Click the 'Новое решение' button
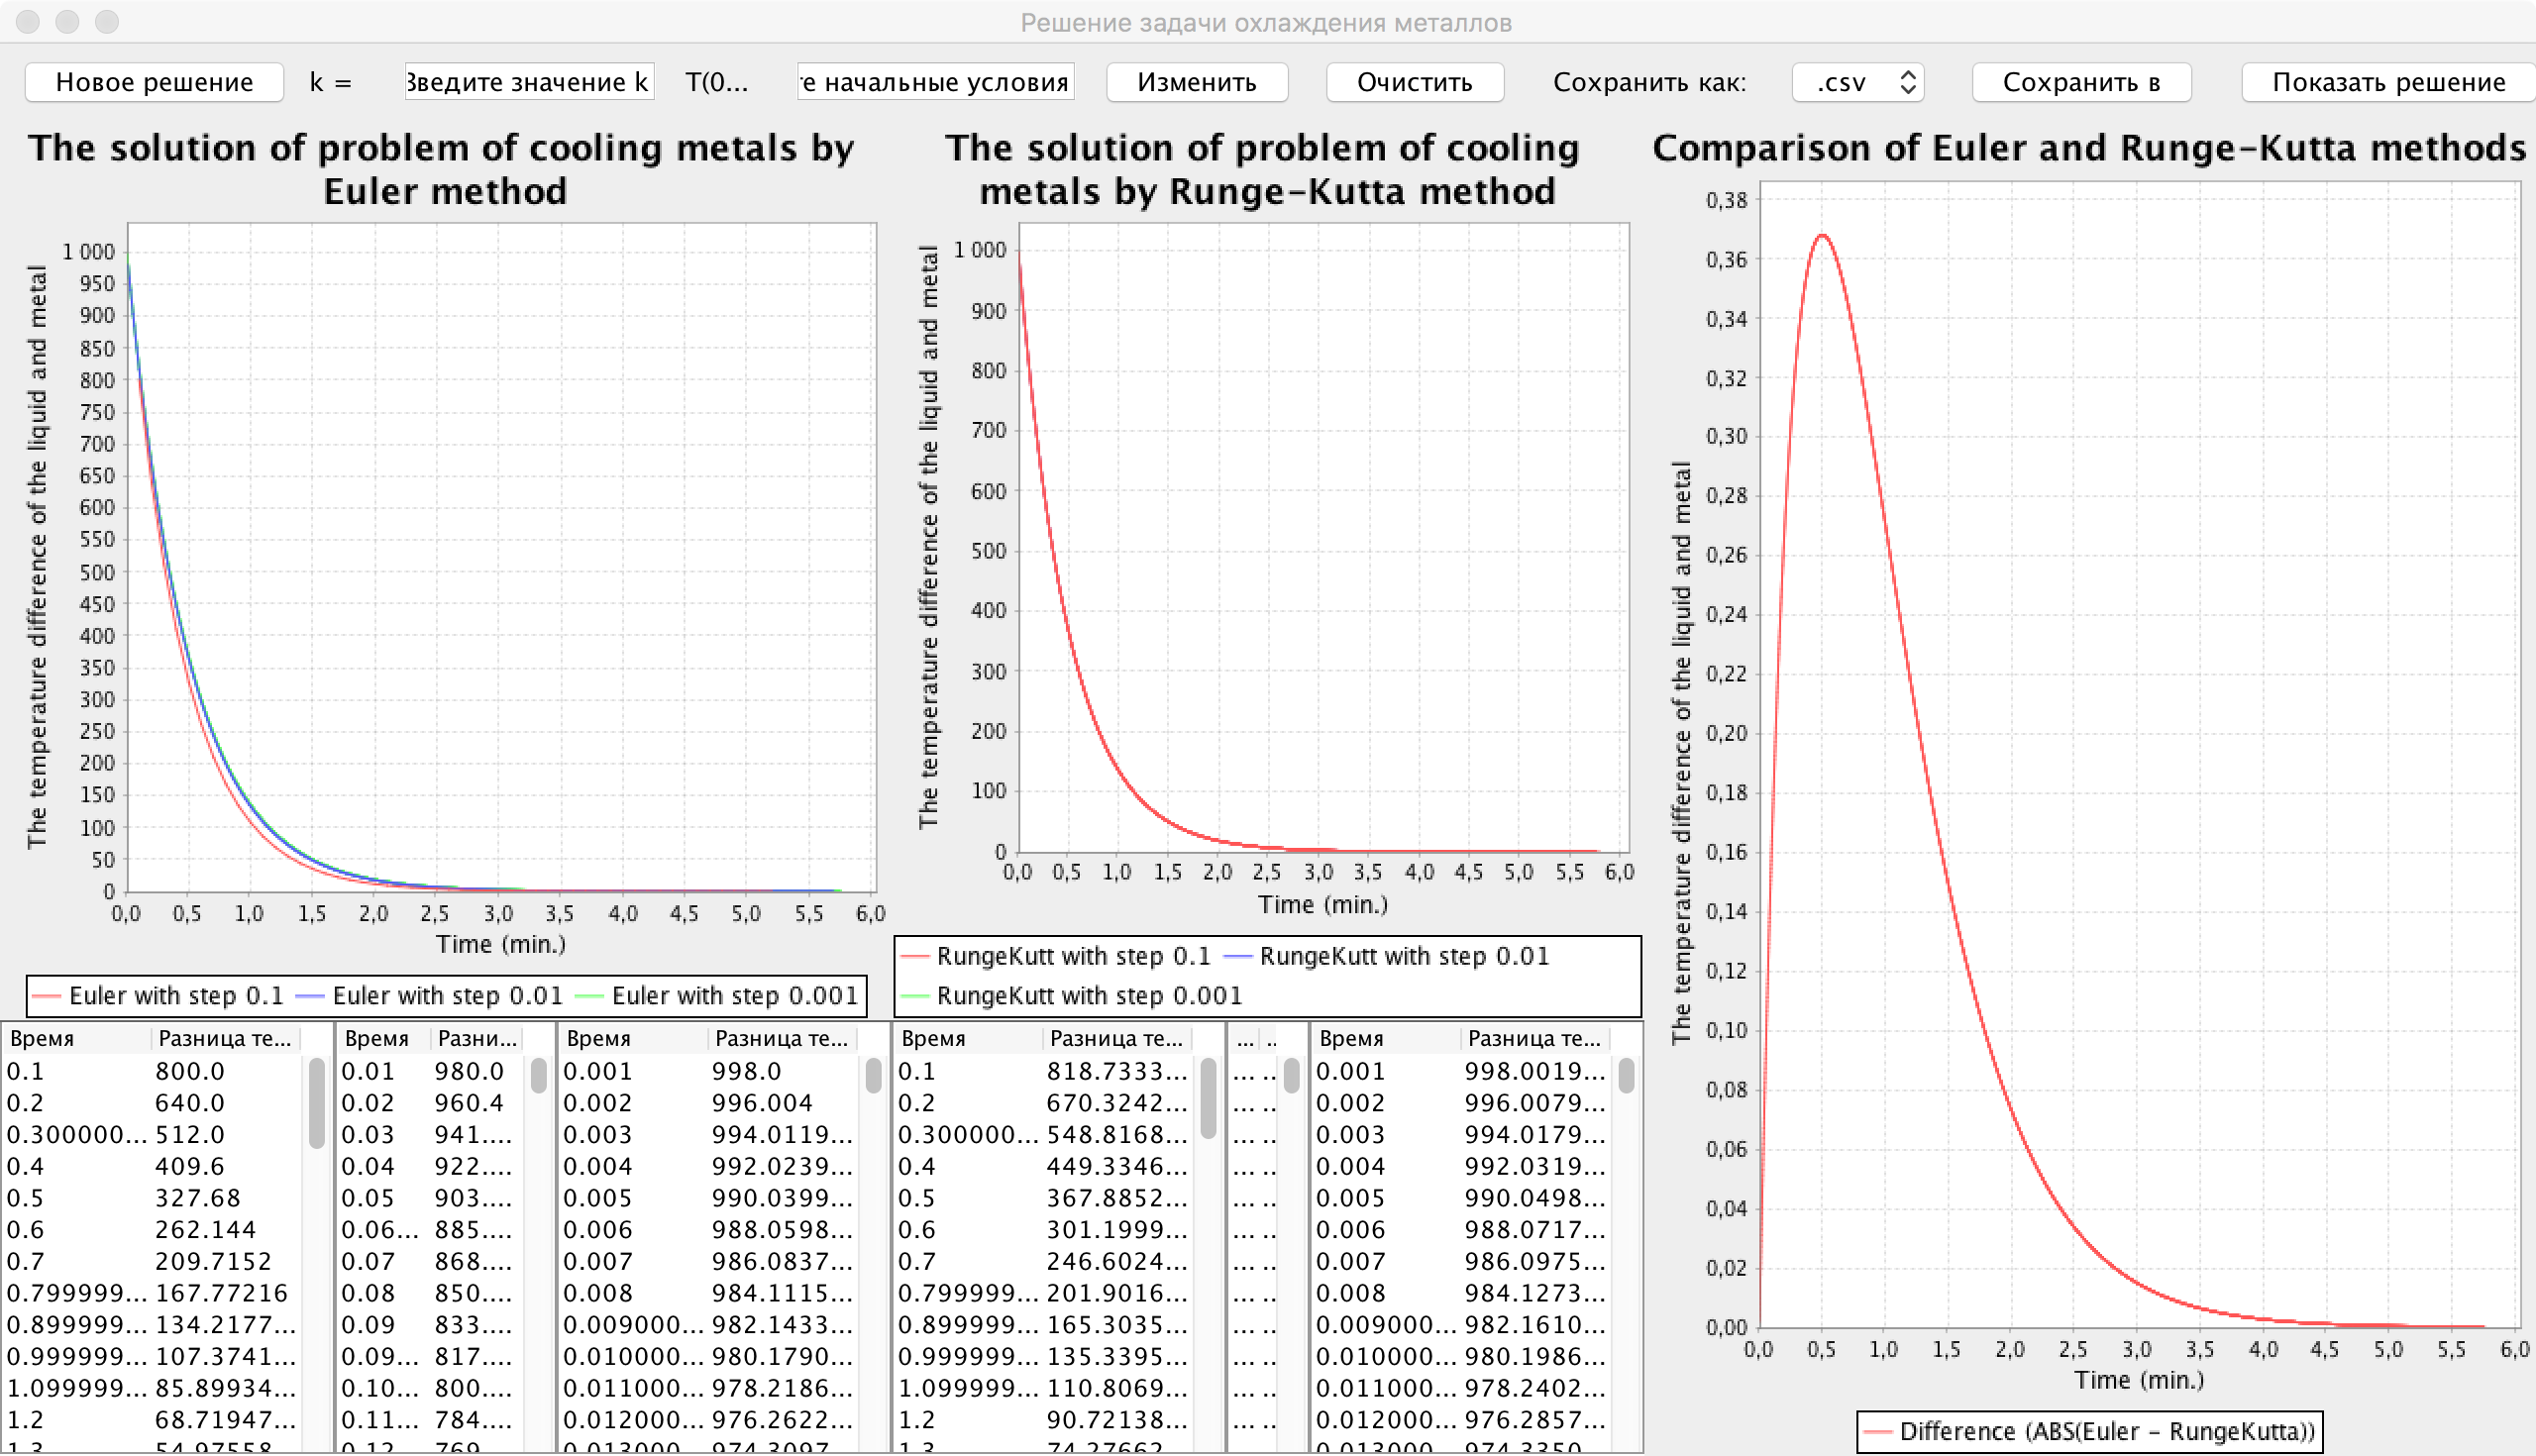Viewport: 2536px width, 1456px height. (x=154, y=82)
